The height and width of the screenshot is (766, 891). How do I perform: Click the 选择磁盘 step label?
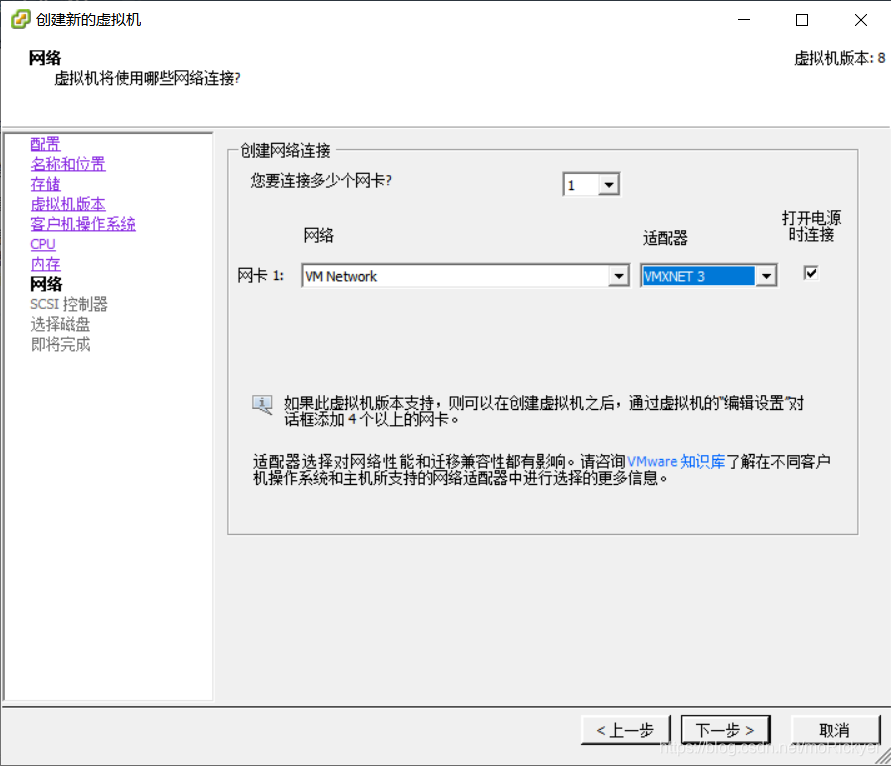[x=60, y=324]
